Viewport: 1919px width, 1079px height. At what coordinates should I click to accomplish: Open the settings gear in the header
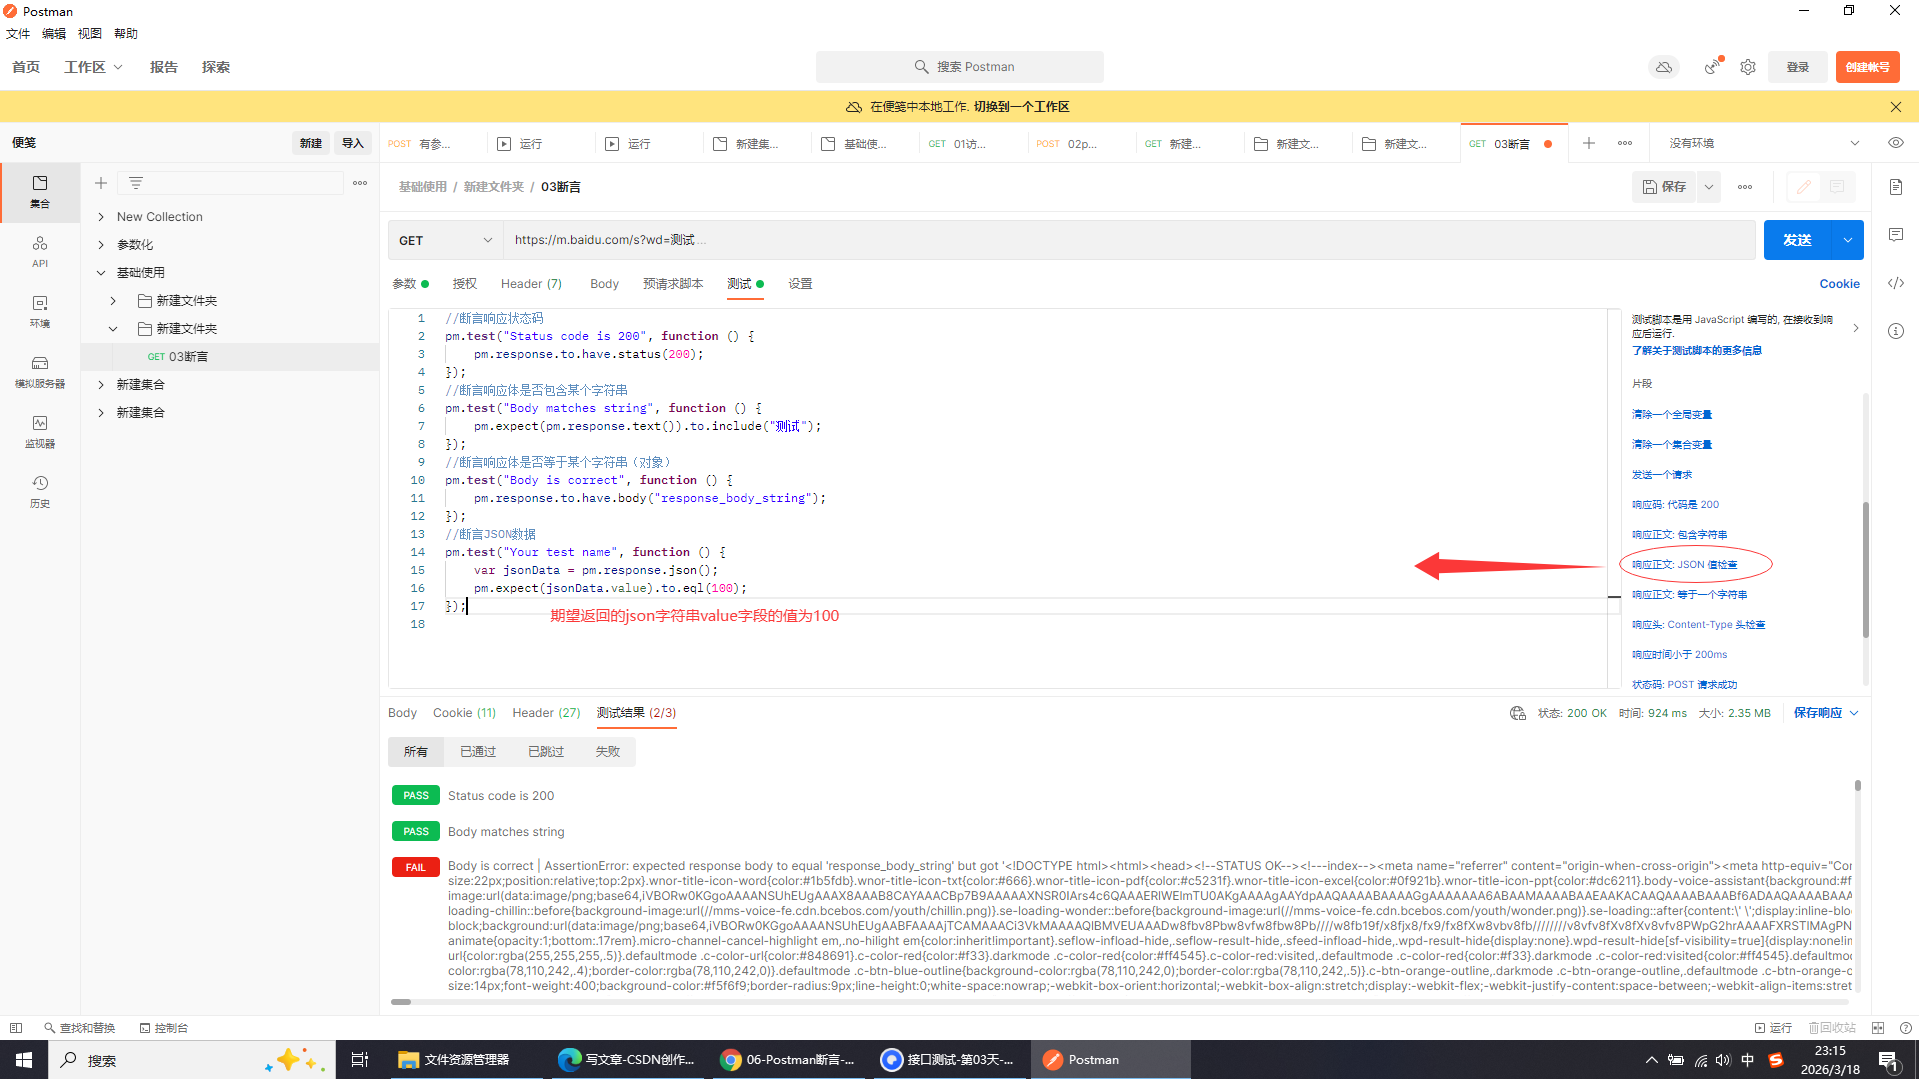point(1748,67)
